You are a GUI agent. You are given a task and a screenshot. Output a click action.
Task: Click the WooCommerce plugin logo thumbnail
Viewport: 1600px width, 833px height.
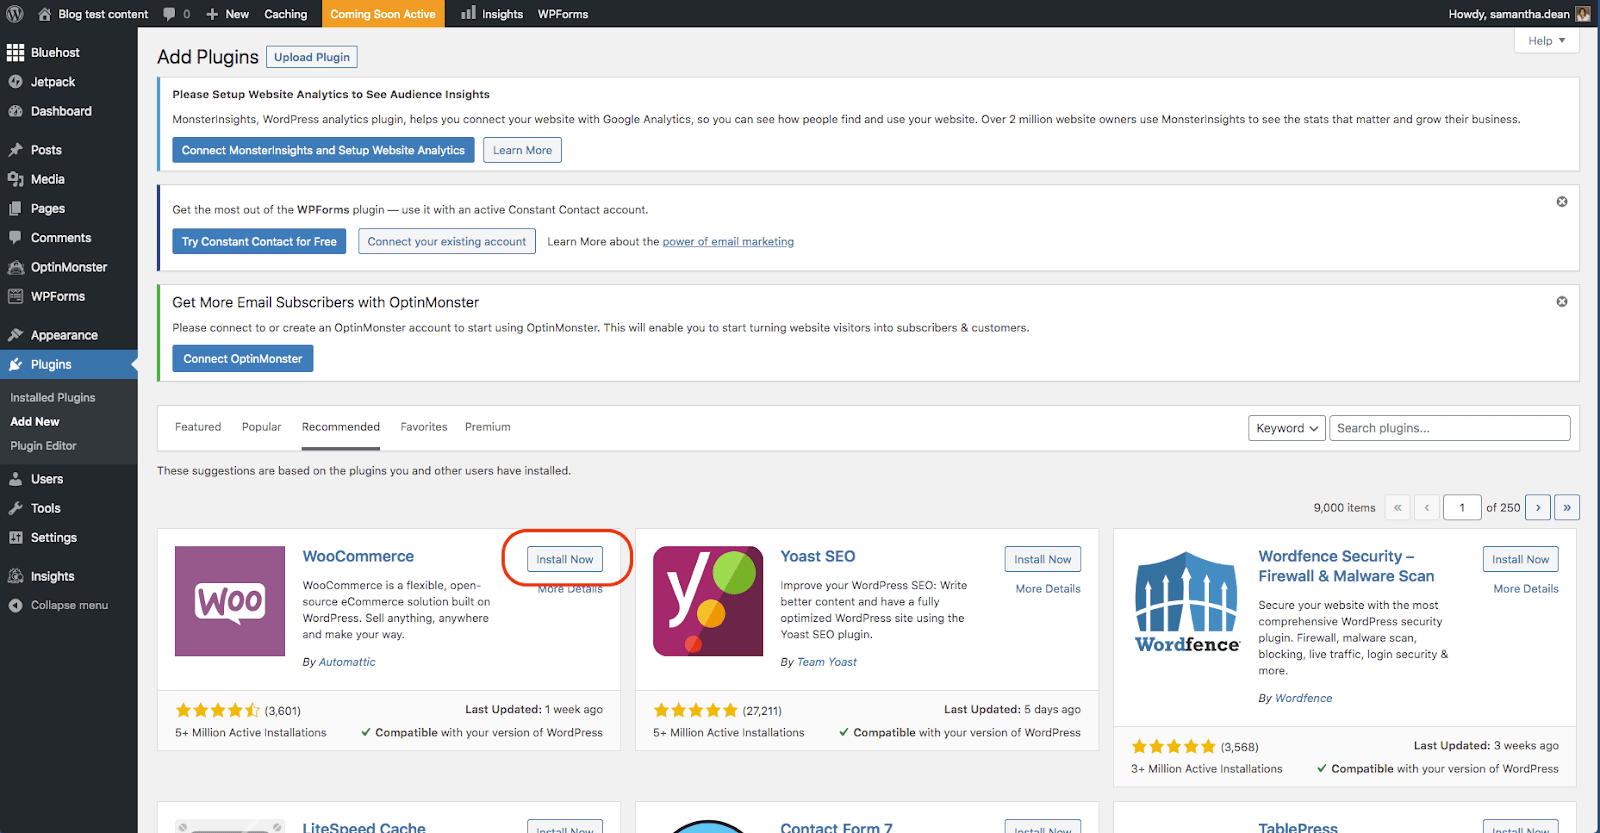pos(230,601)
